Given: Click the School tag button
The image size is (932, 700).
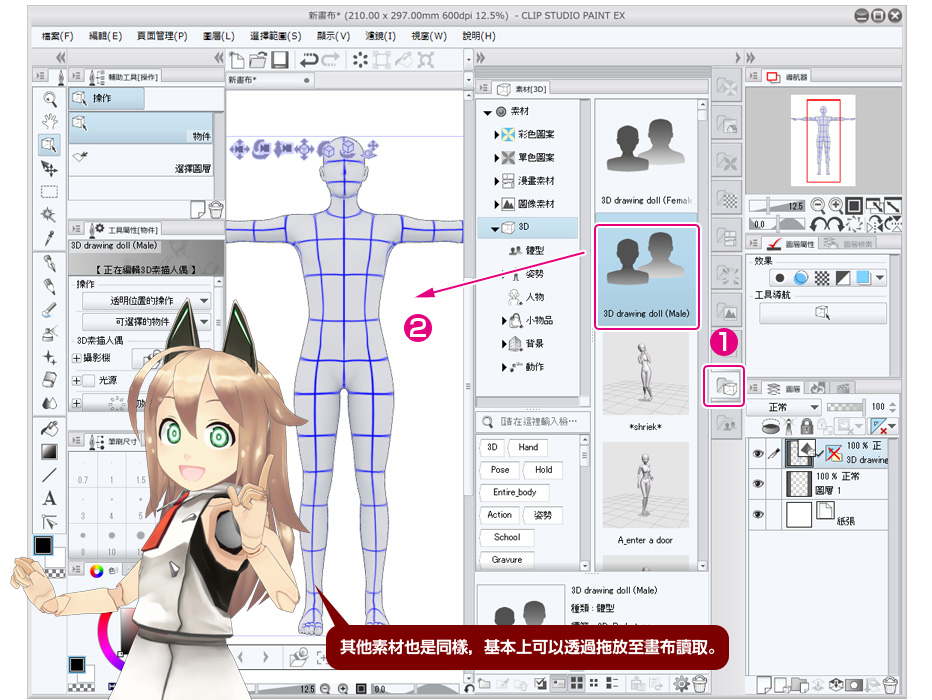Looking at the screenshot, I should (x=506, y=537).
